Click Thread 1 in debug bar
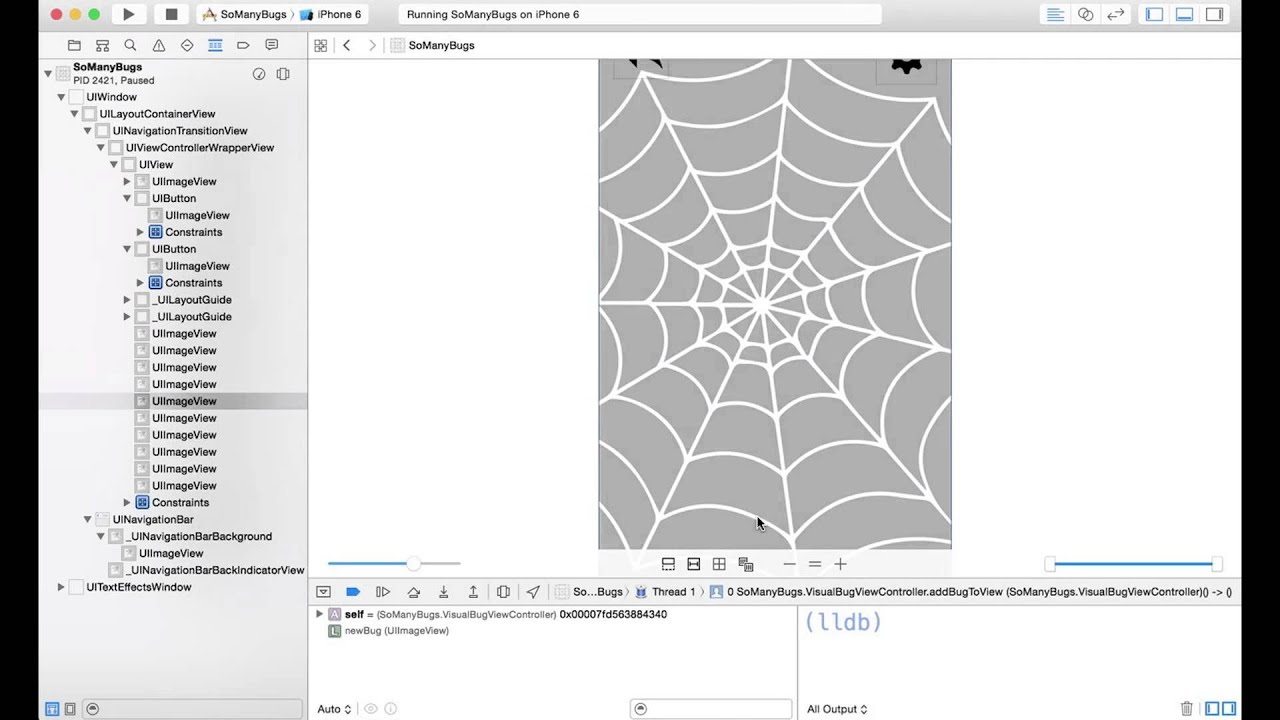Viewport: 1280px width, 720px height. tap(665, 592)
